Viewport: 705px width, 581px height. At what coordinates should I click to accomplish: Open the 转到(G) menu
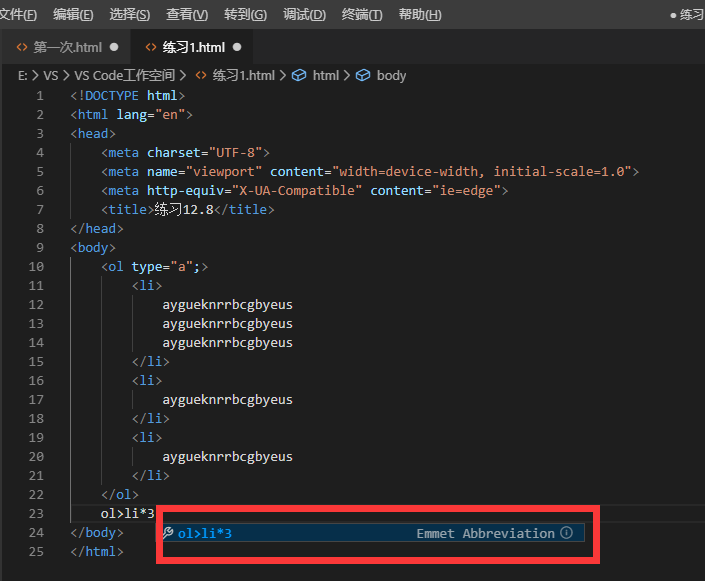(245, 15)
